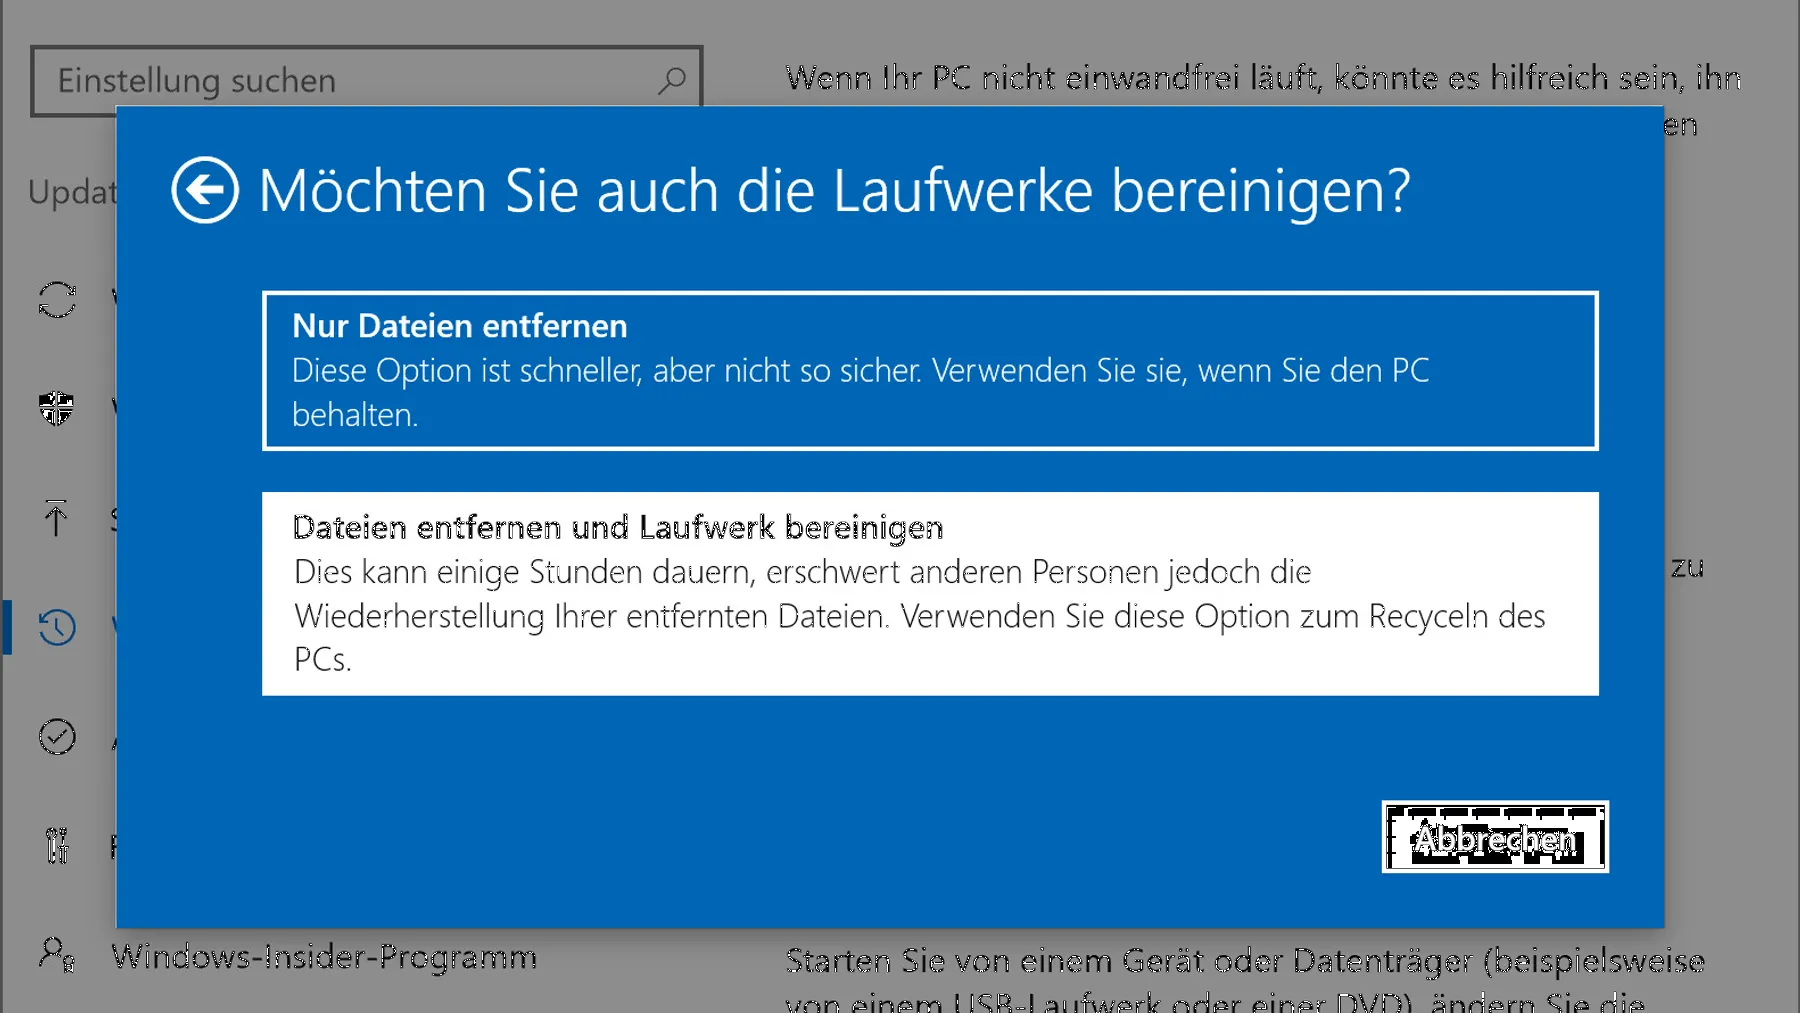Select the highlighted Recovery sidebar entry

(x=57, y=628)
